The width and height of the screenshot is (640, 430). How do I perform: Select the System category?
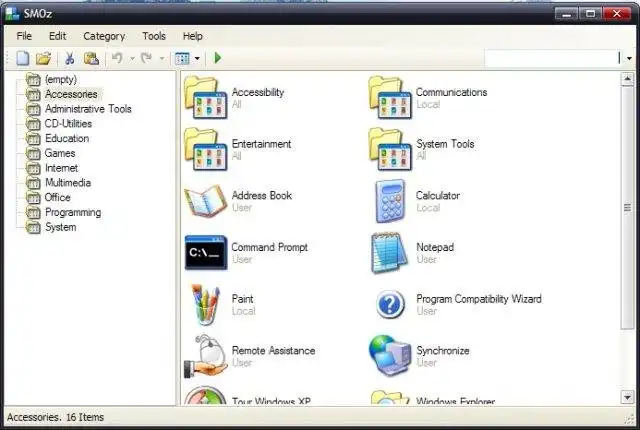pyautogui.click(x=60, y=227)
